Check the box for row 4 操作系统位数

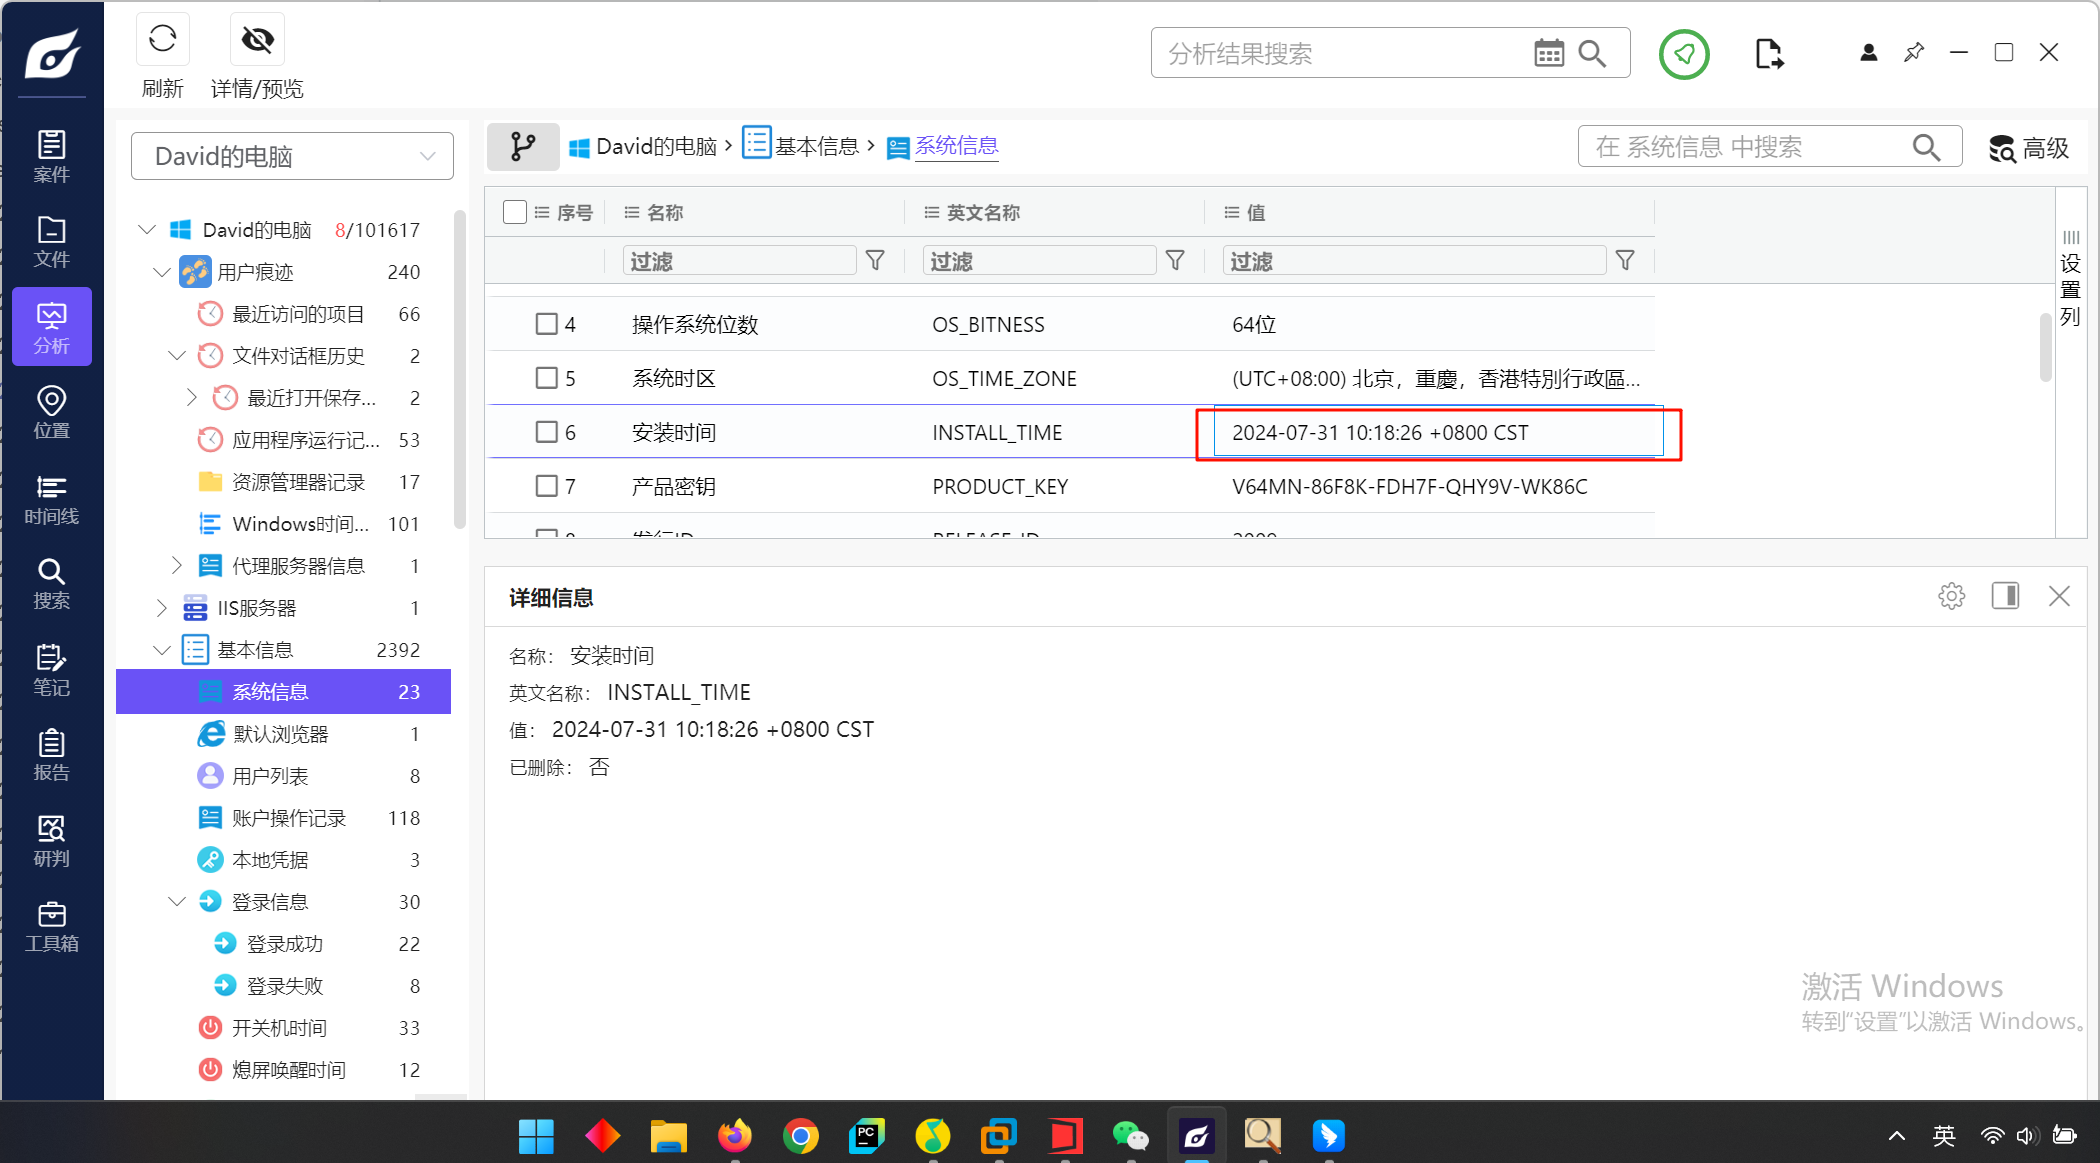tap(546, 324)
